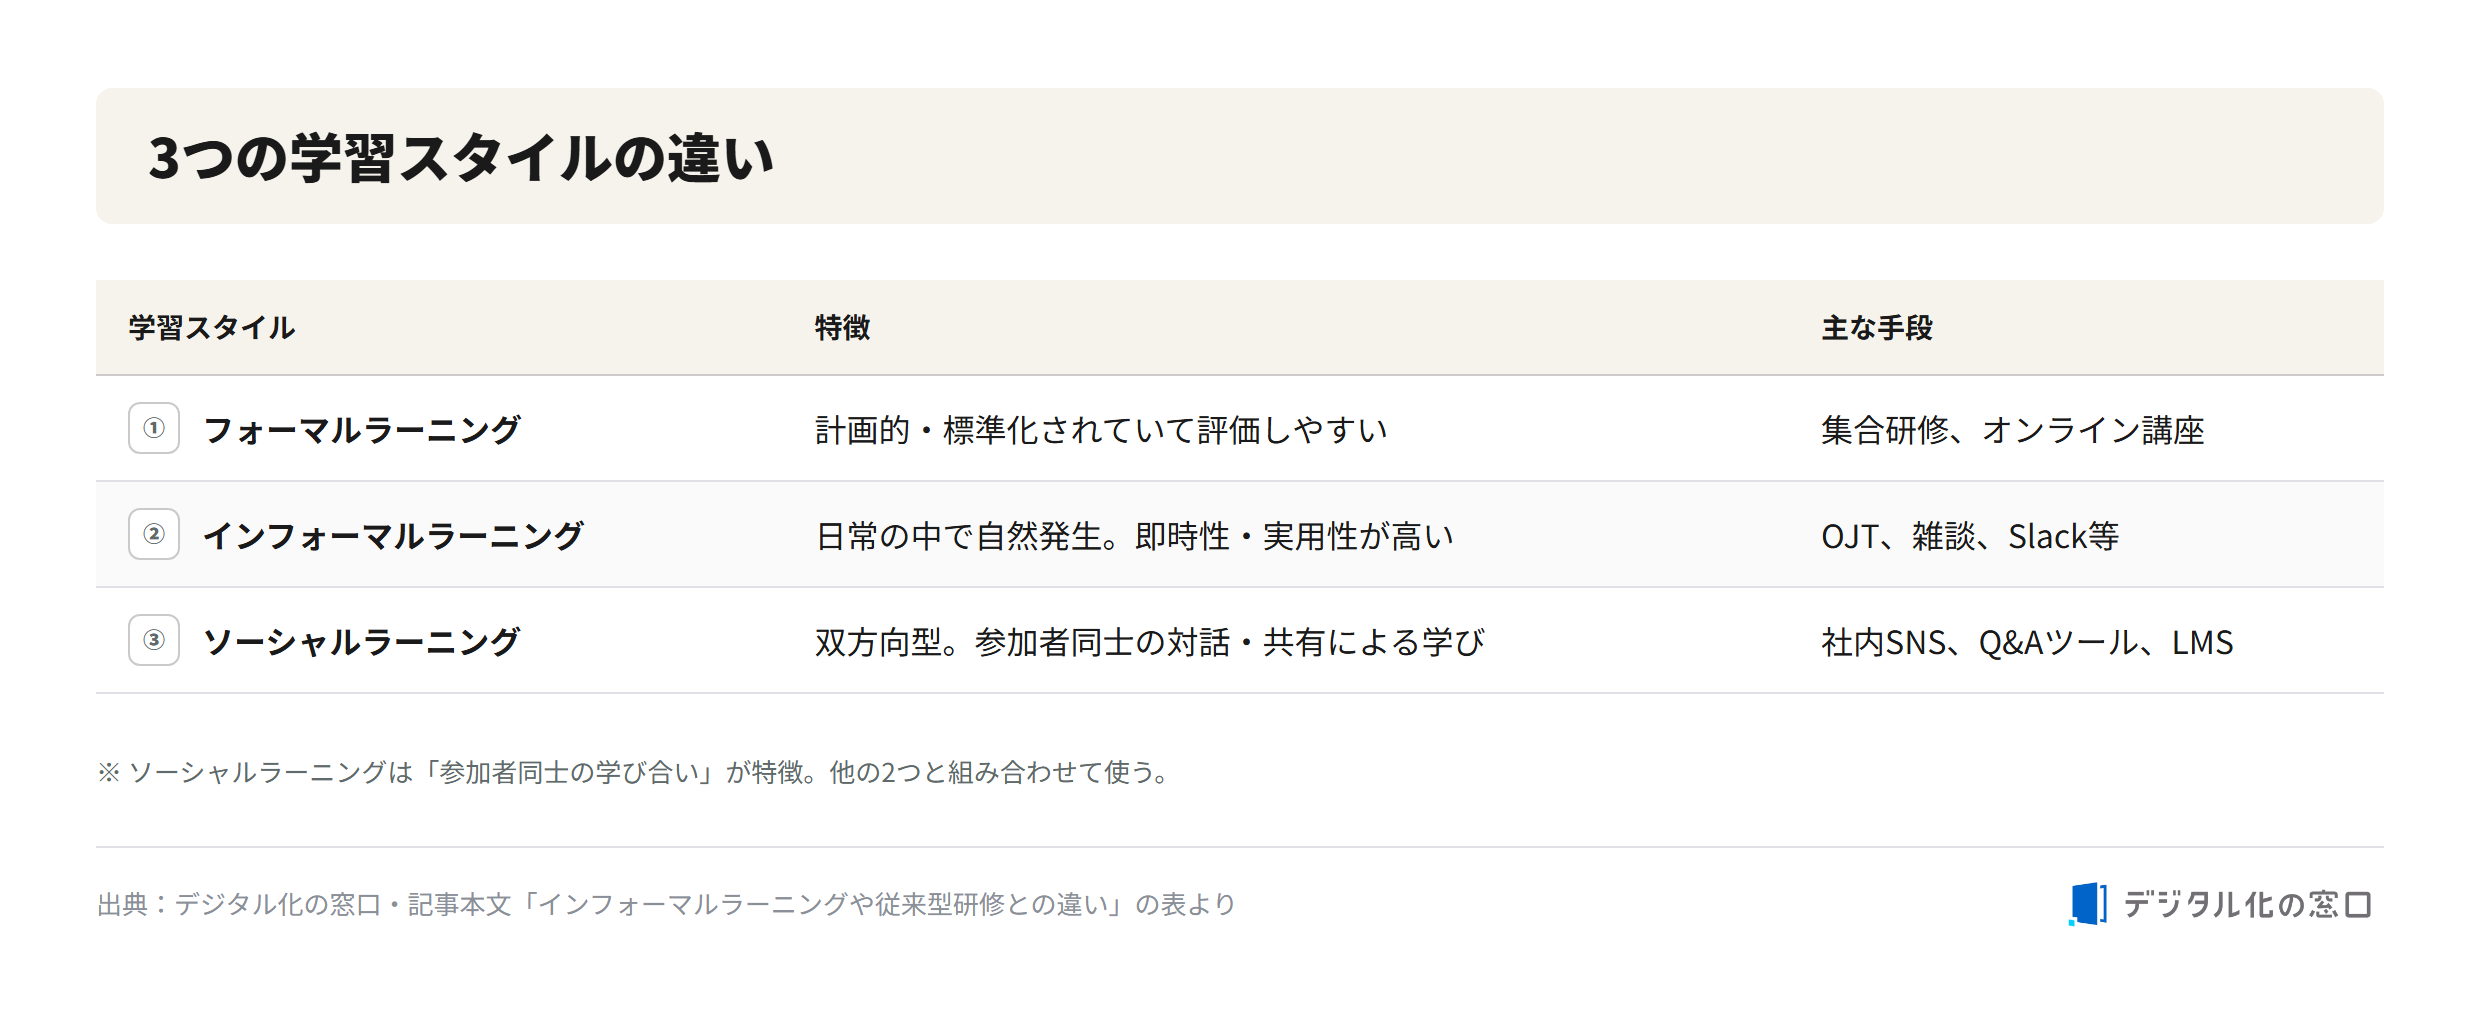This screenshot has height=1020, width=2480.
Task: Click the text 計画的・標準化されていて評価しやすい
Action: coord(1101,430)
